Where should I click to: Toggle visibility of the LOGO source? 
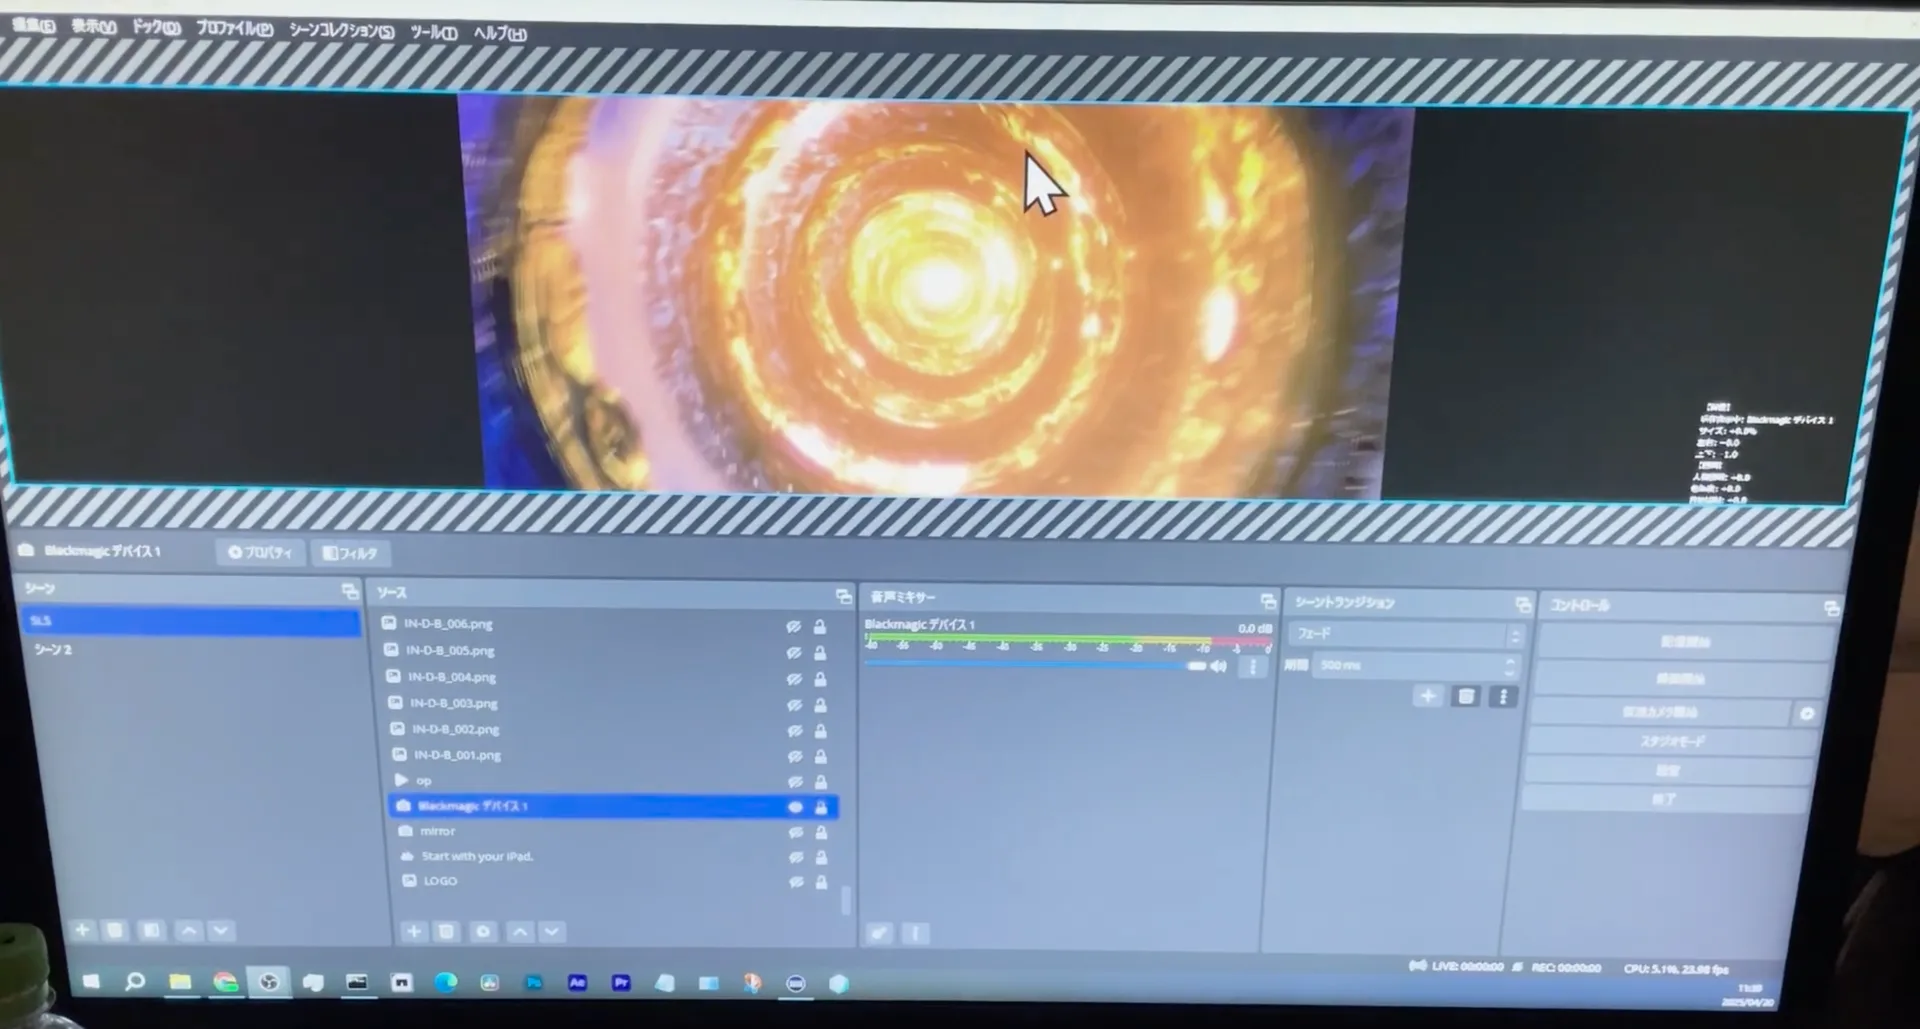(x=796, y=882)
